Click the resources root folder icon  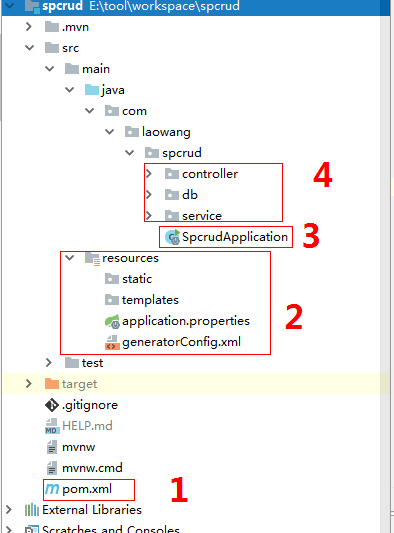[x=92, y=258]
